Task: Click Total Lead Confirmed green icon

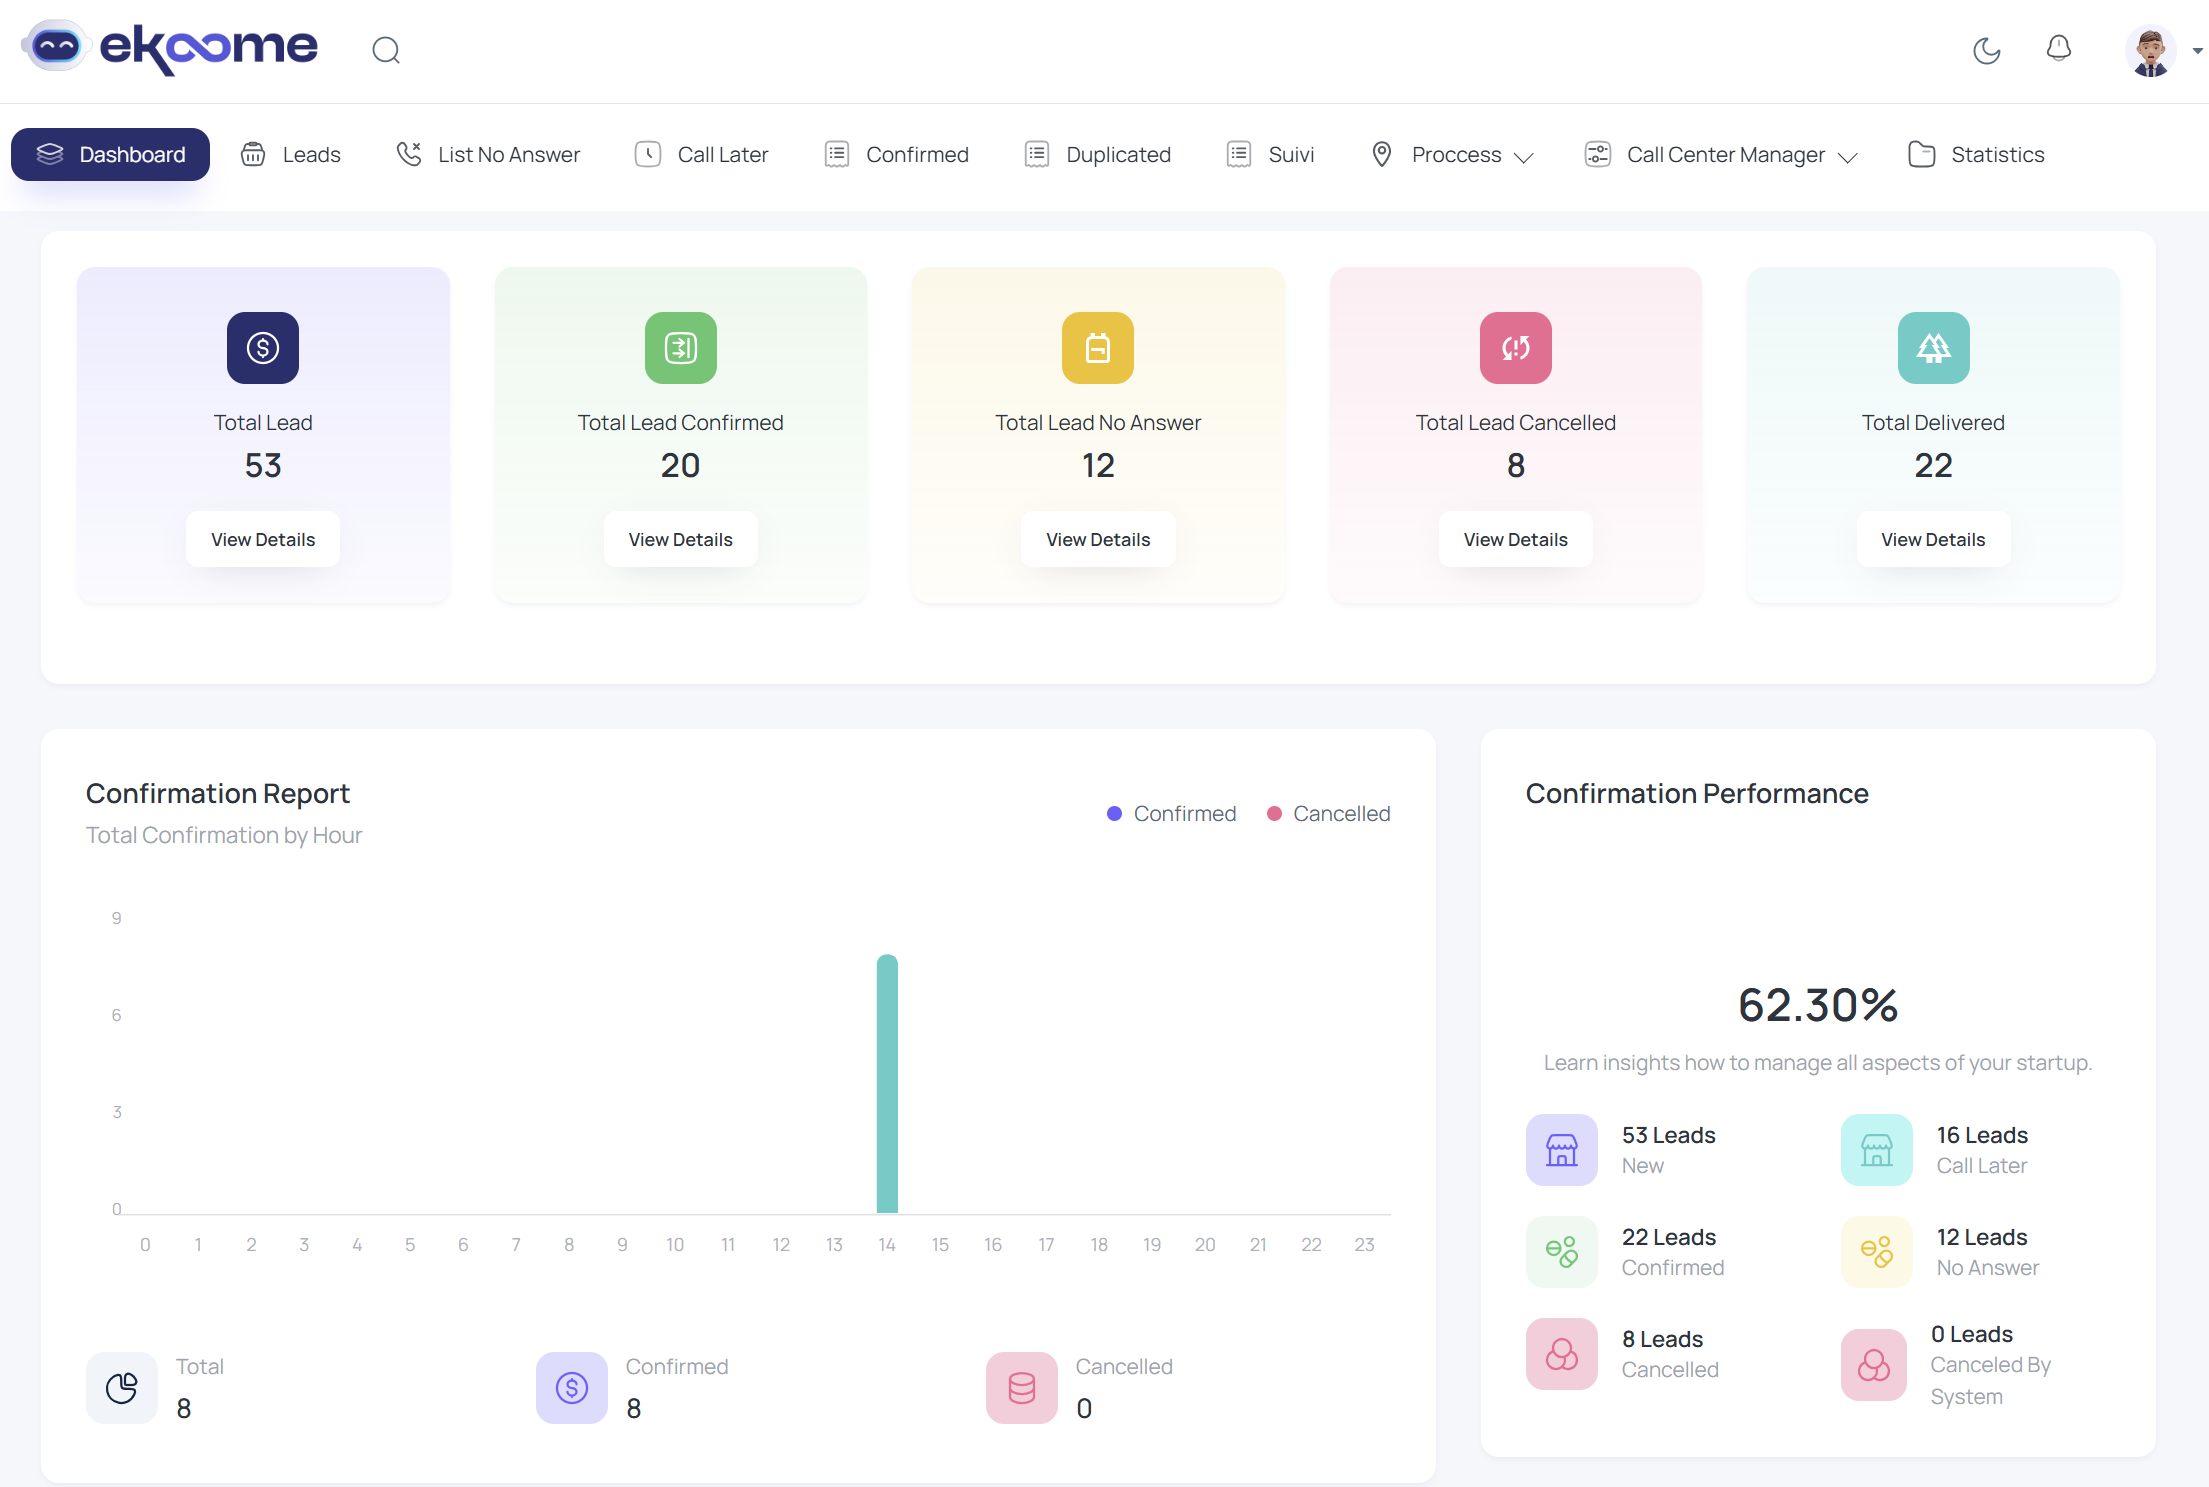Action: pyautogui.click(x=680, y=348)
